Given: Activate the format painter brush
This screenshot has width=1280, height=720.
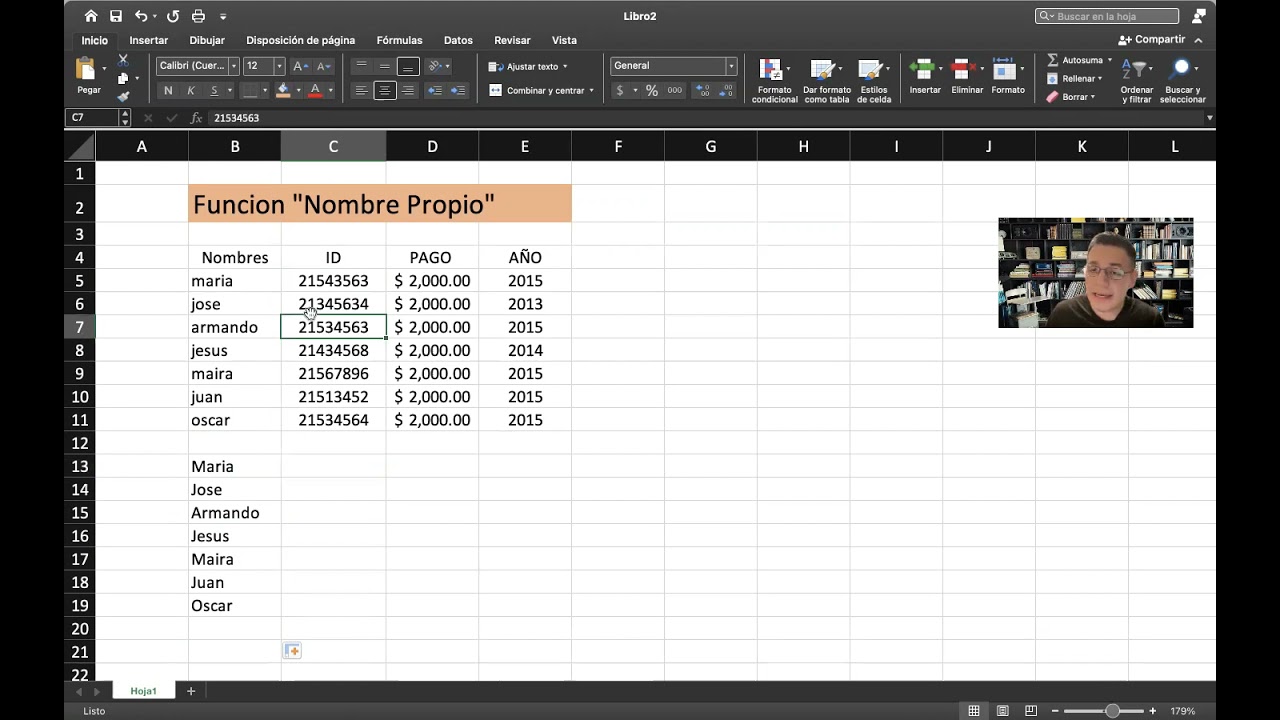Looking at the screenshot, I should pos(123,96).
